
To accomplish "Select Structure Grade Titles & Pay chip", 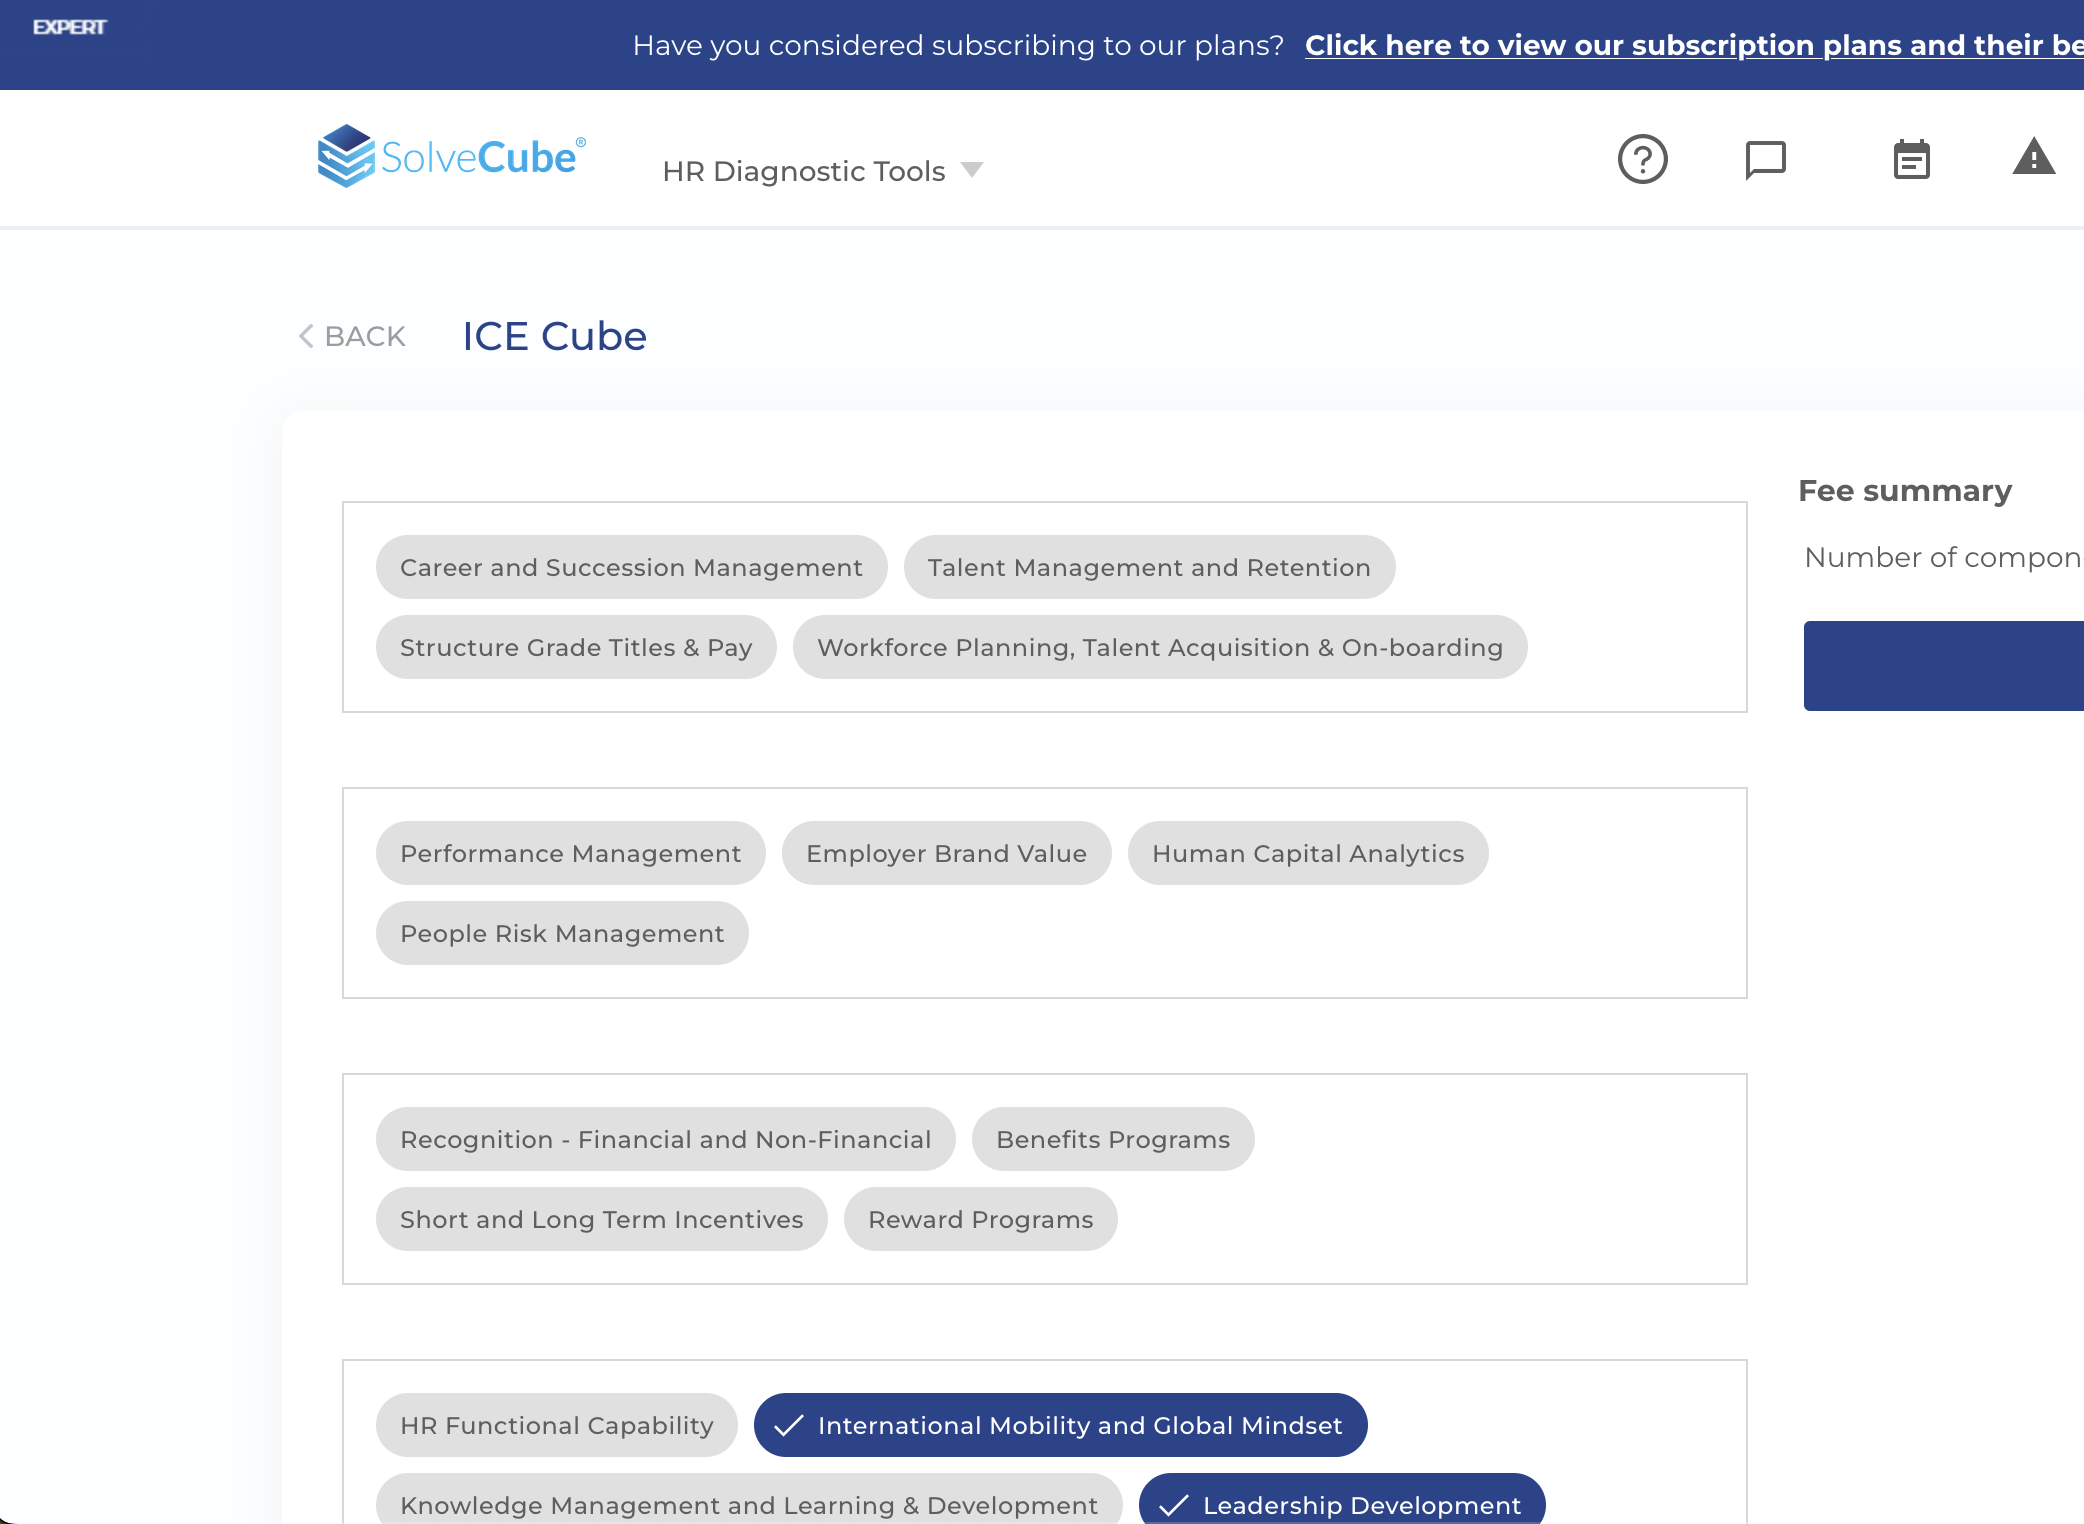I will coord(576,647).
